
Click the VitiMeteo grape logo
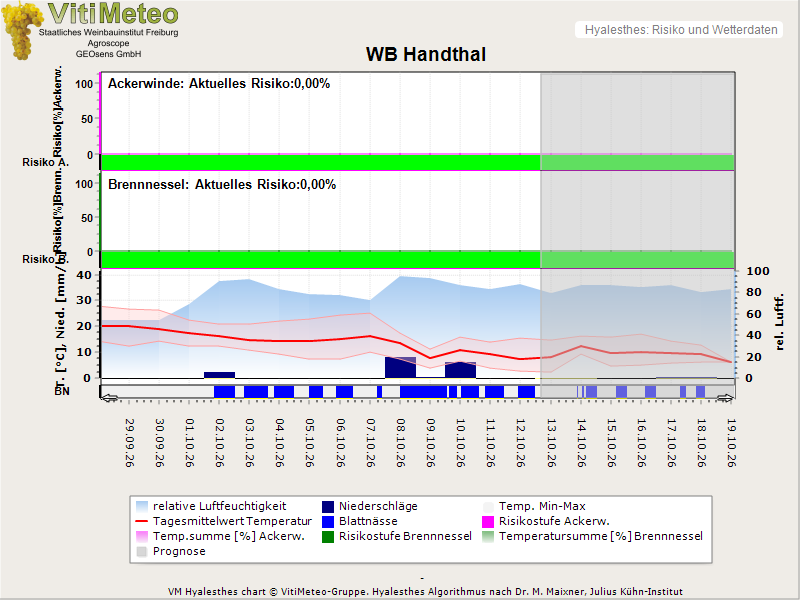pyautogui.click(x=21, y=31)
